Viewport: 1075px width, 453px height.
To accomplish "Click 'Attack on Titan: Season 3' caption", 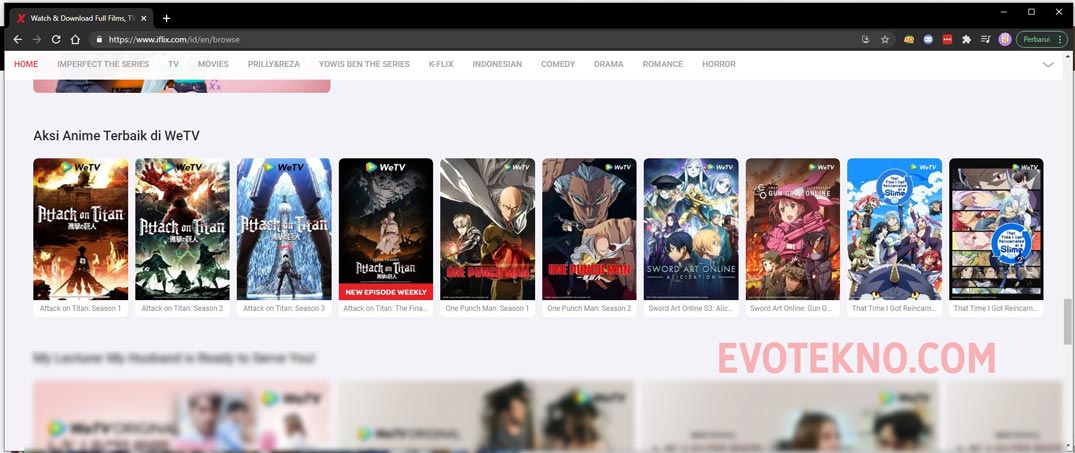I will [284, 308].
